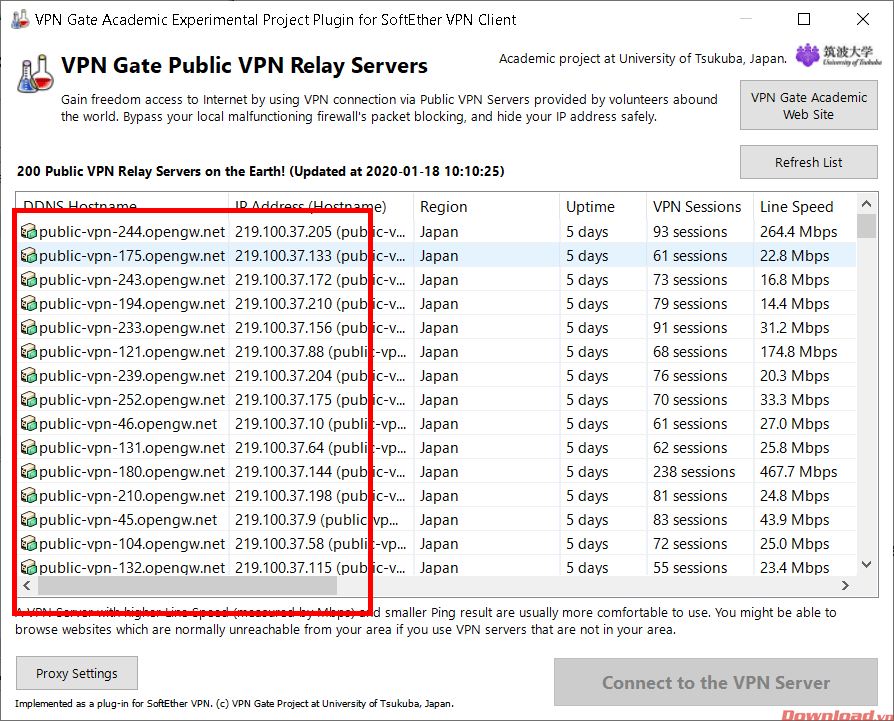894x721 pixels.
Task: Open the VPN Gate Academic Web Site
Action: click(x=808, y=105)
